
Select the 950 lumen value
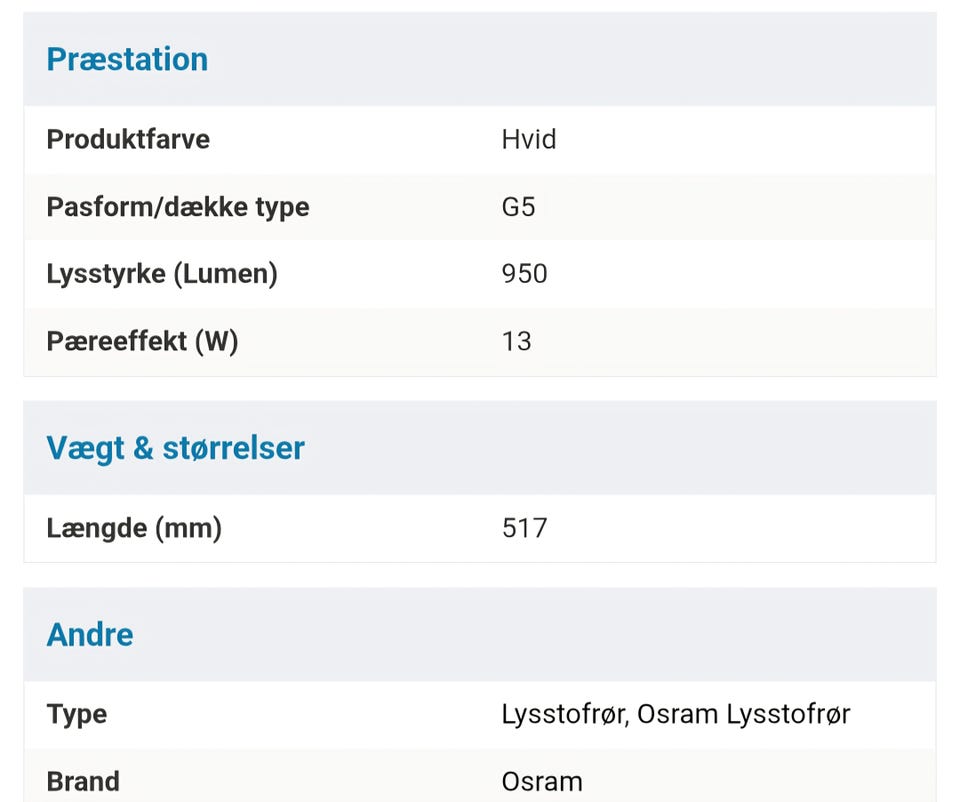tap(525, 274)
